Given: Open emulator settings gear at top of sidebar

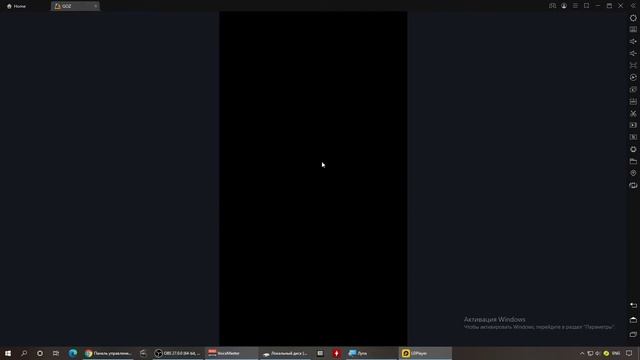Looking at the screenshot, I should click(x=633, y=18).
